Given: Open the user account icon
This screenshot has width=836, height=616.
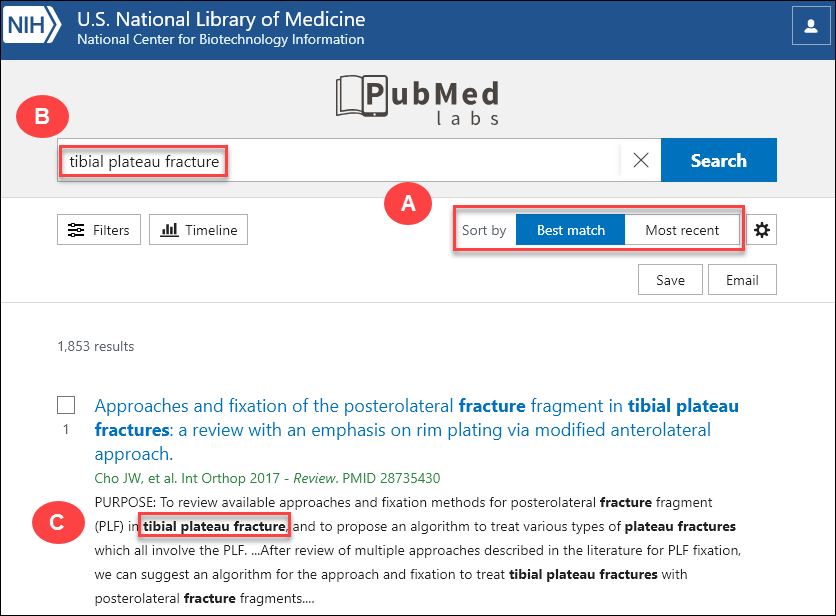Looking at the screenshot, I should pyautogui.click(x=805, y=27).
